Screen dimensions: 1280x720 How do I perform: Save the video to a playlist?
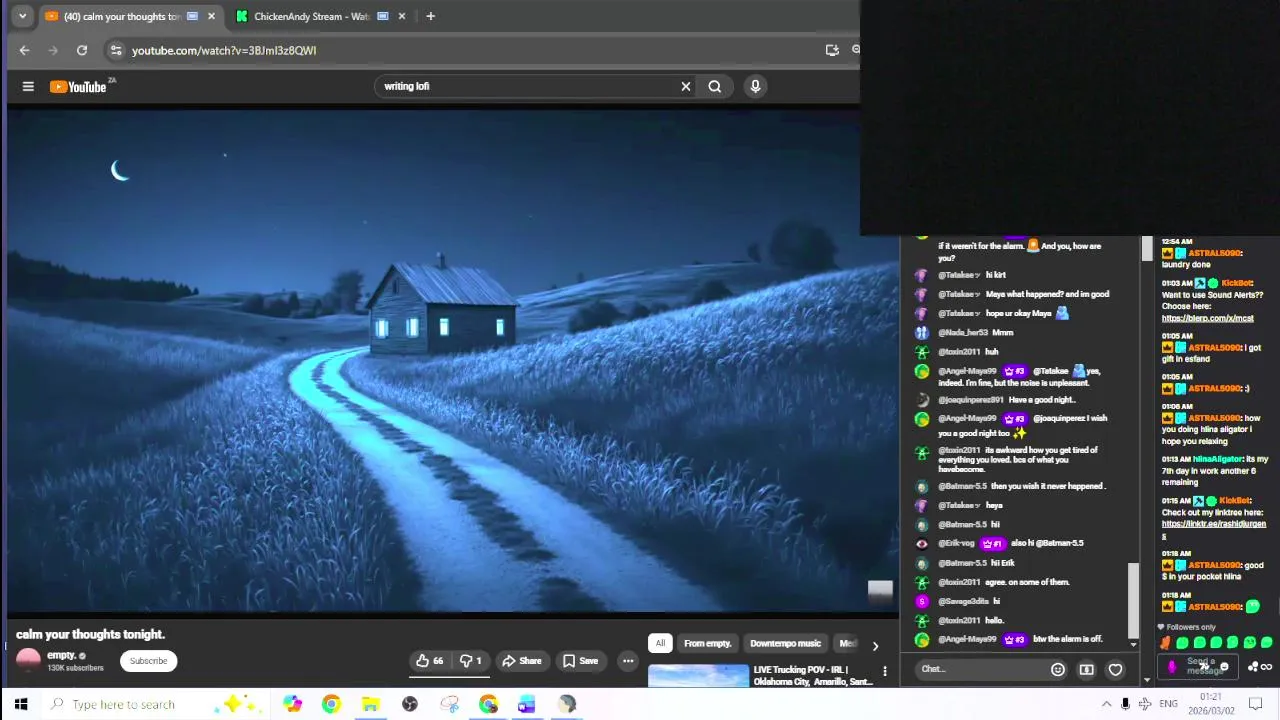pyautogui.click(x=580, y=661)
